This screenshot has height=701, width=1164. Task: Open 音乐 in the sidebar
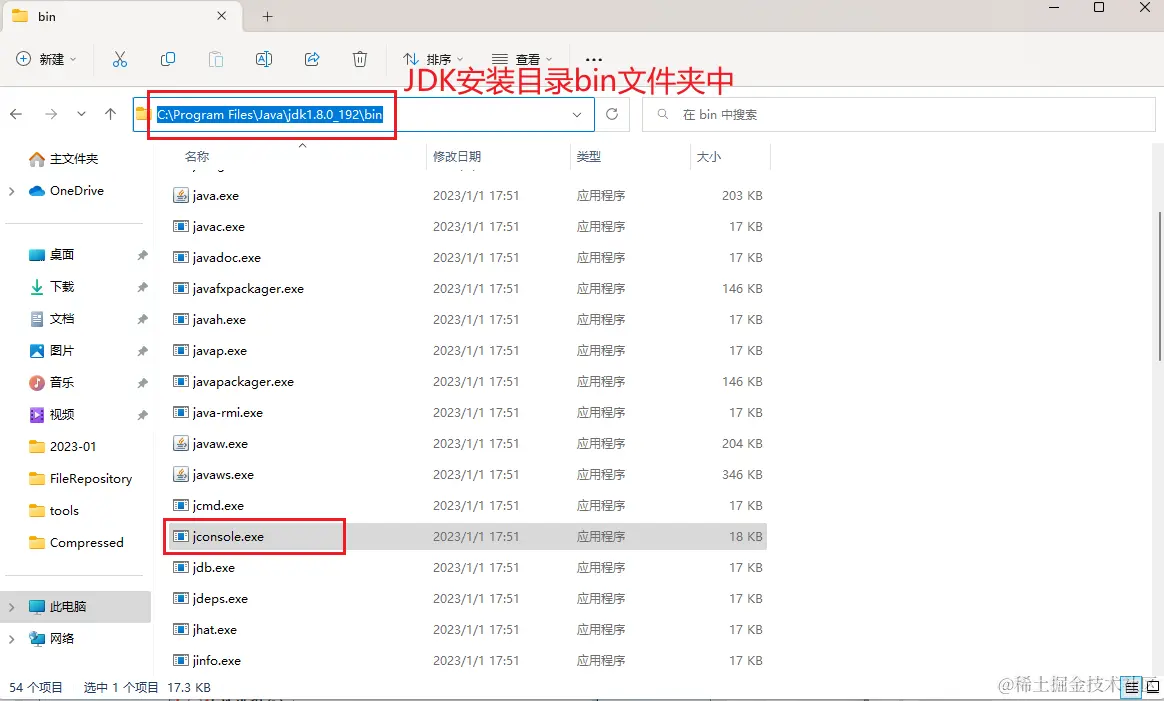(x=51, y=382)
